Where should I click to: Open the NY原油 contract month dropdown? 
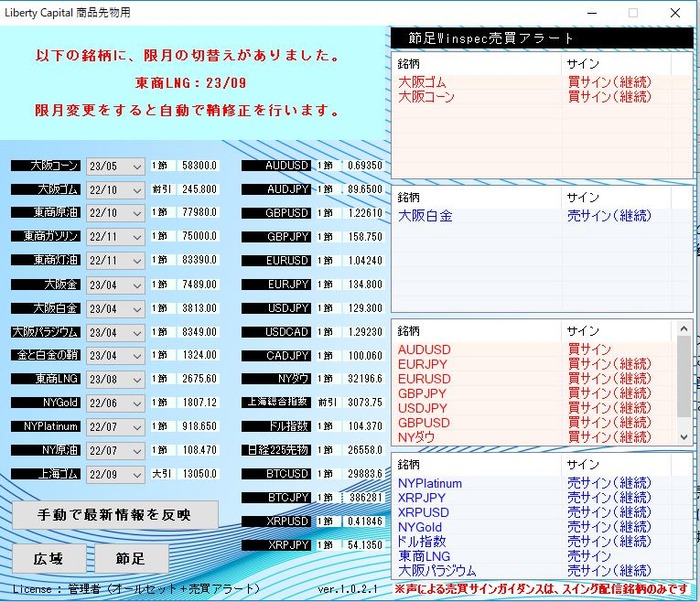(x=115, y=451)
